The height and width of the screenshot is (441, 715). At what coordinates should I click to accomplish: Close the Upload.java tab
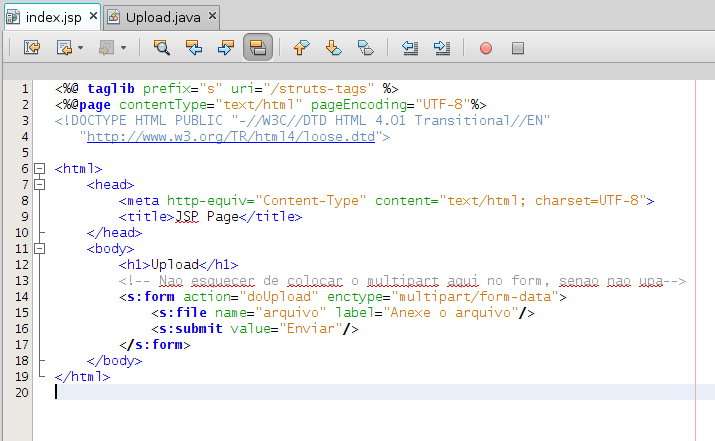tap(212, 16)
